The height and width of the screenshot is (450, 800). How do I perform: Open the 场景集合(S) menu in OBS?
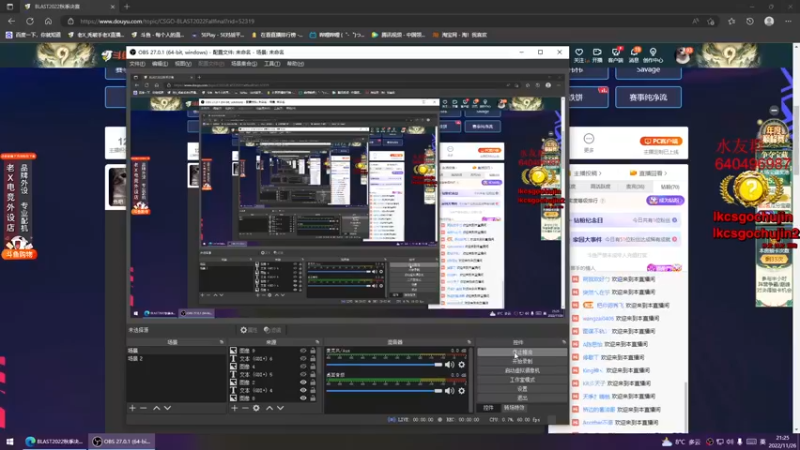click(244, 64)
